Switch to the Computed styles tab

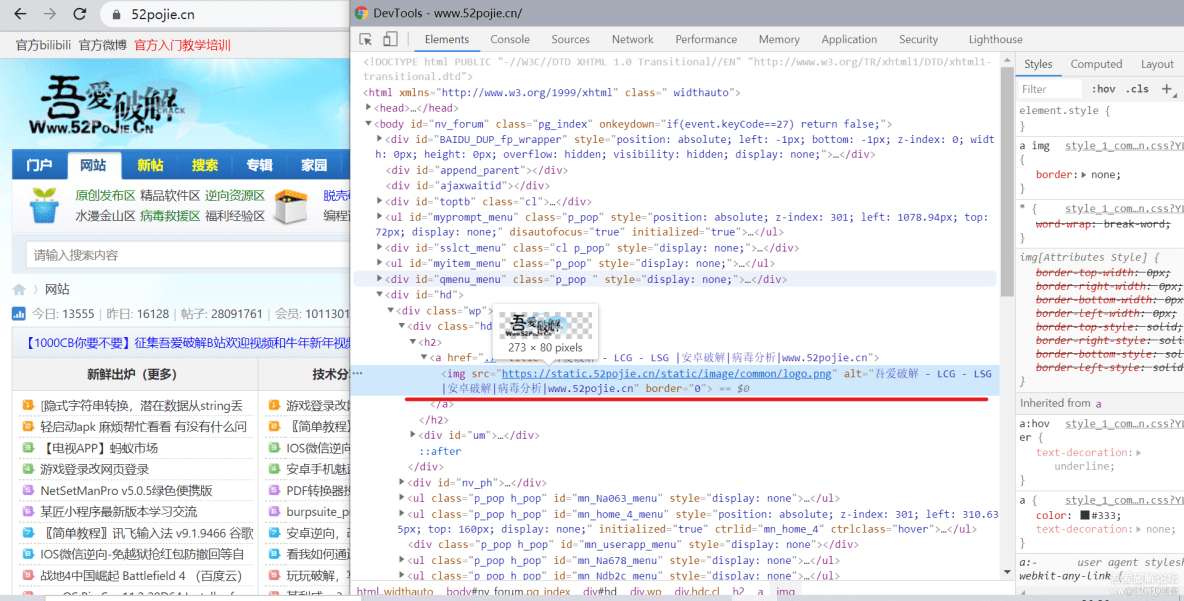coord(1096,64)
